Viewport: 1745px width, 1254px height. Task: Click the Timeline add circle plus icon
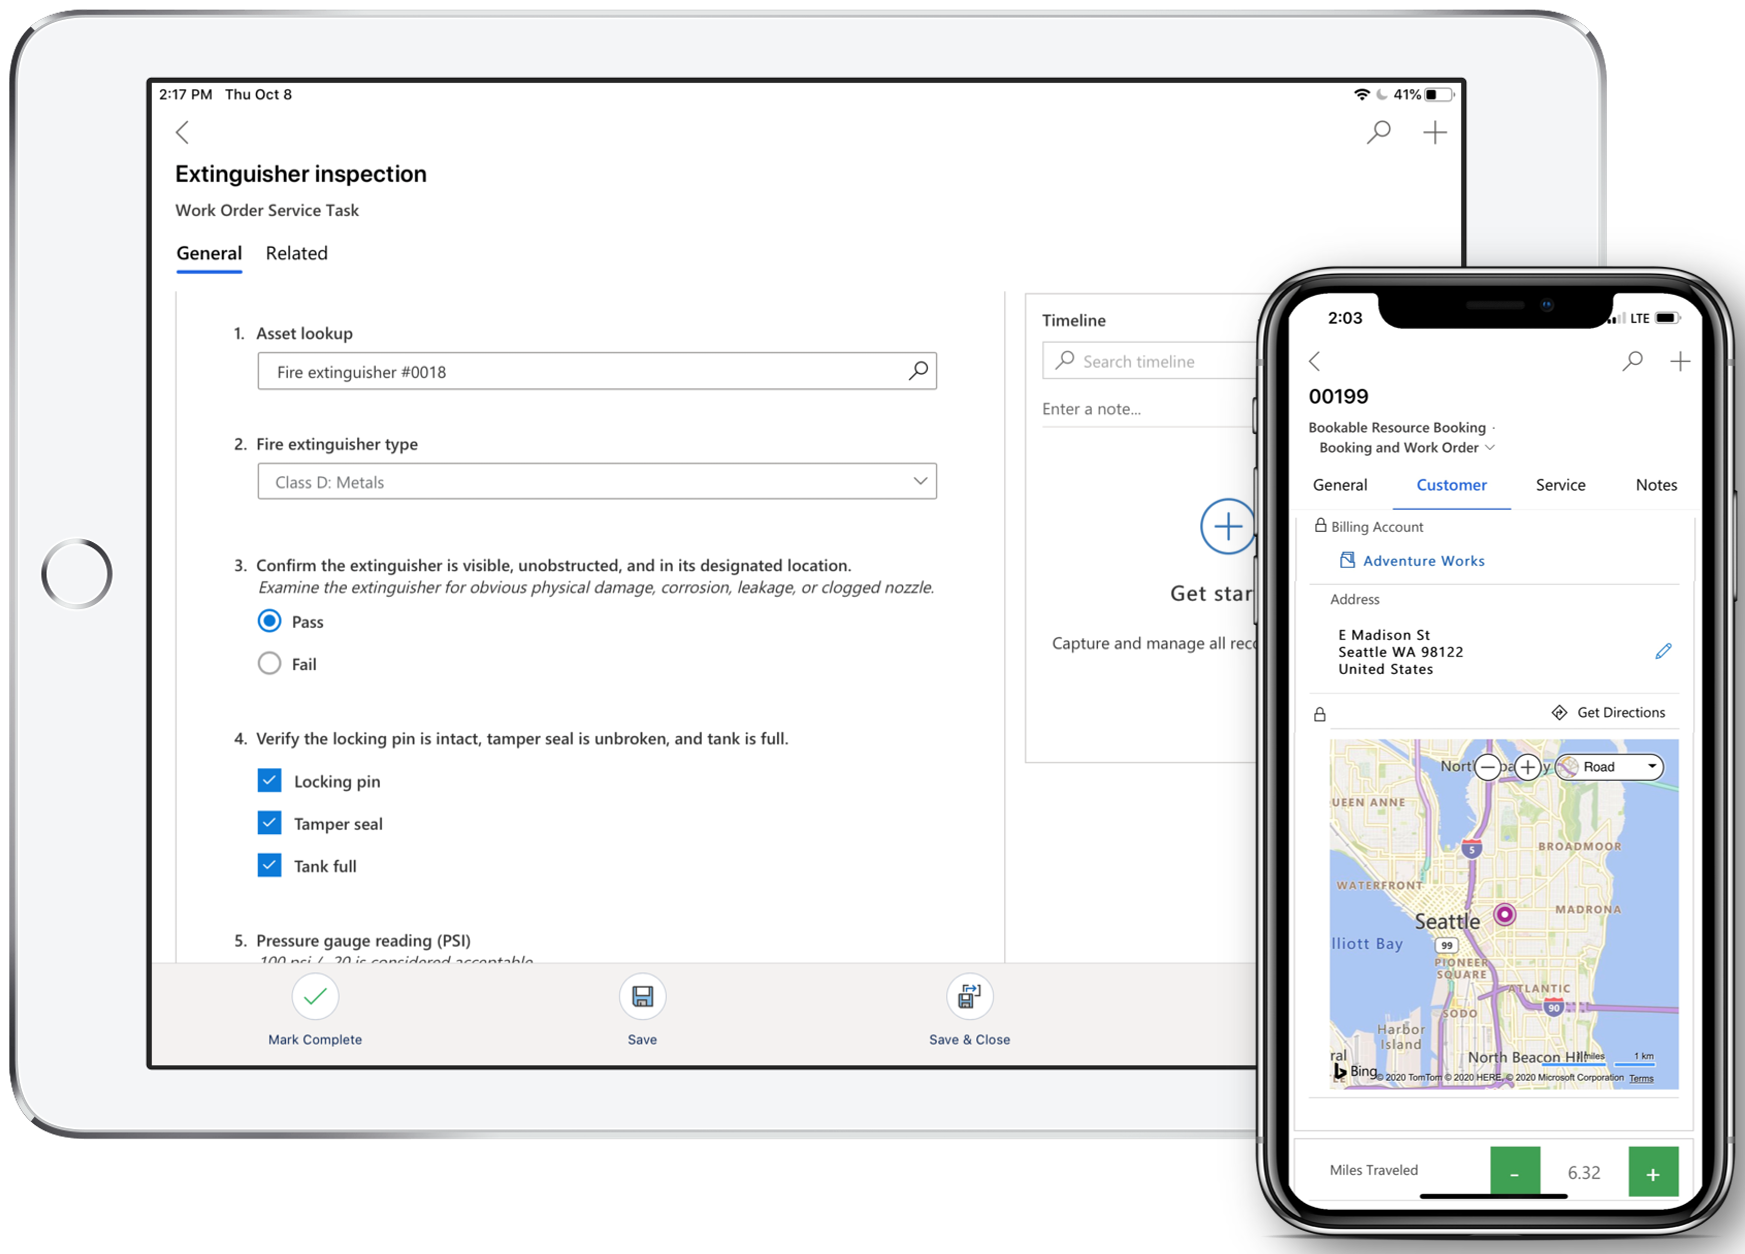click(x=1227, y=526)
